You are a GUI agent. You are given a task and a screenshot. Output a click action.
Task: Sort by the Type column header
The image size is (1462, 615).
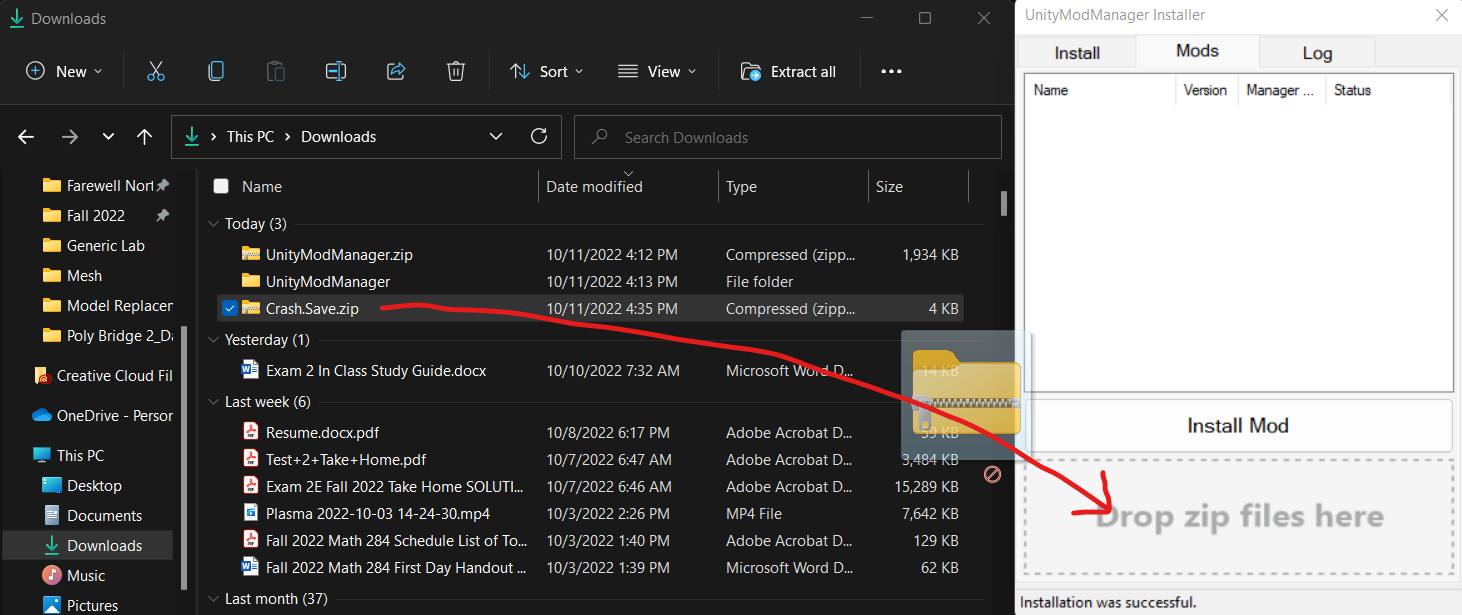792,186
